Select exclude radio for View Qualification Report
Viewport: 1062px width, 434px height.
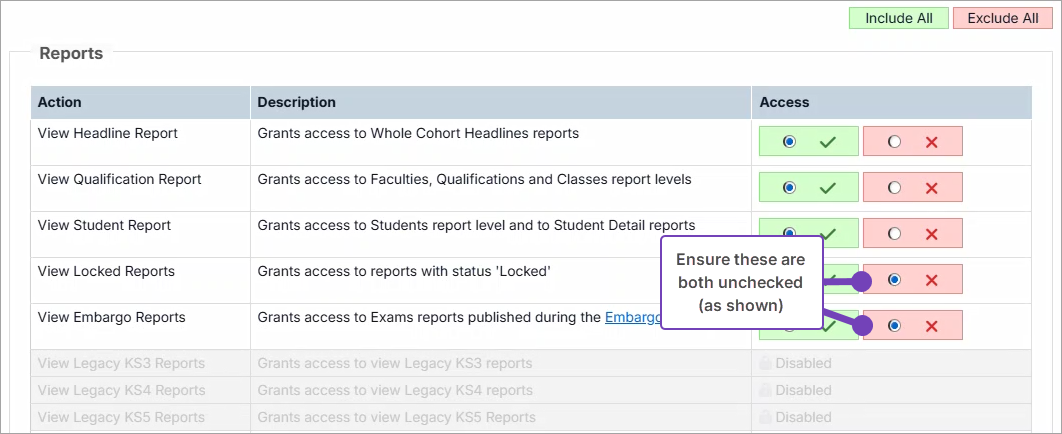(894, 188)
